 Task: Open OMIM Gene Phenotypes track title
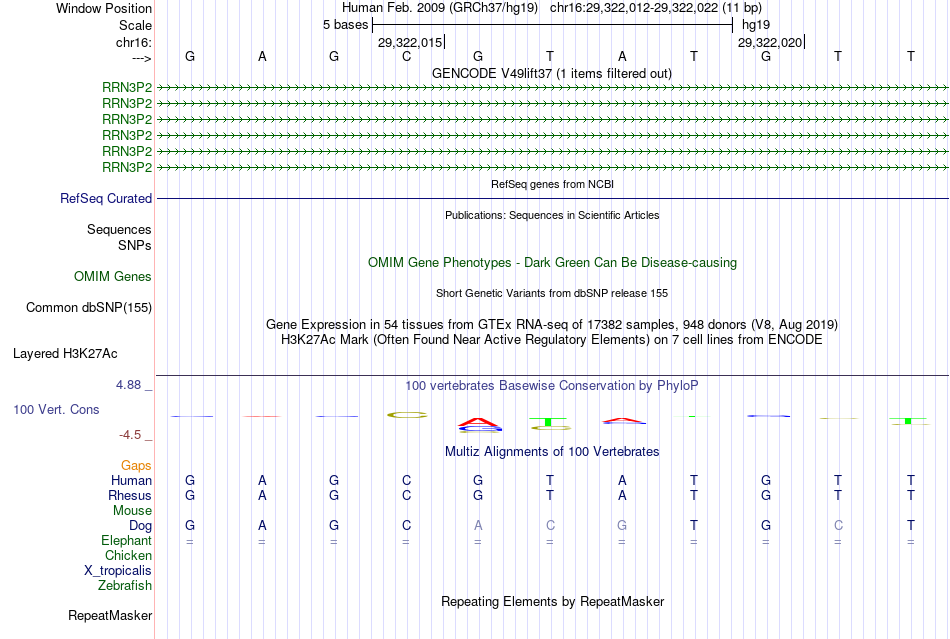pyautogui.click(x=552, y=262)
